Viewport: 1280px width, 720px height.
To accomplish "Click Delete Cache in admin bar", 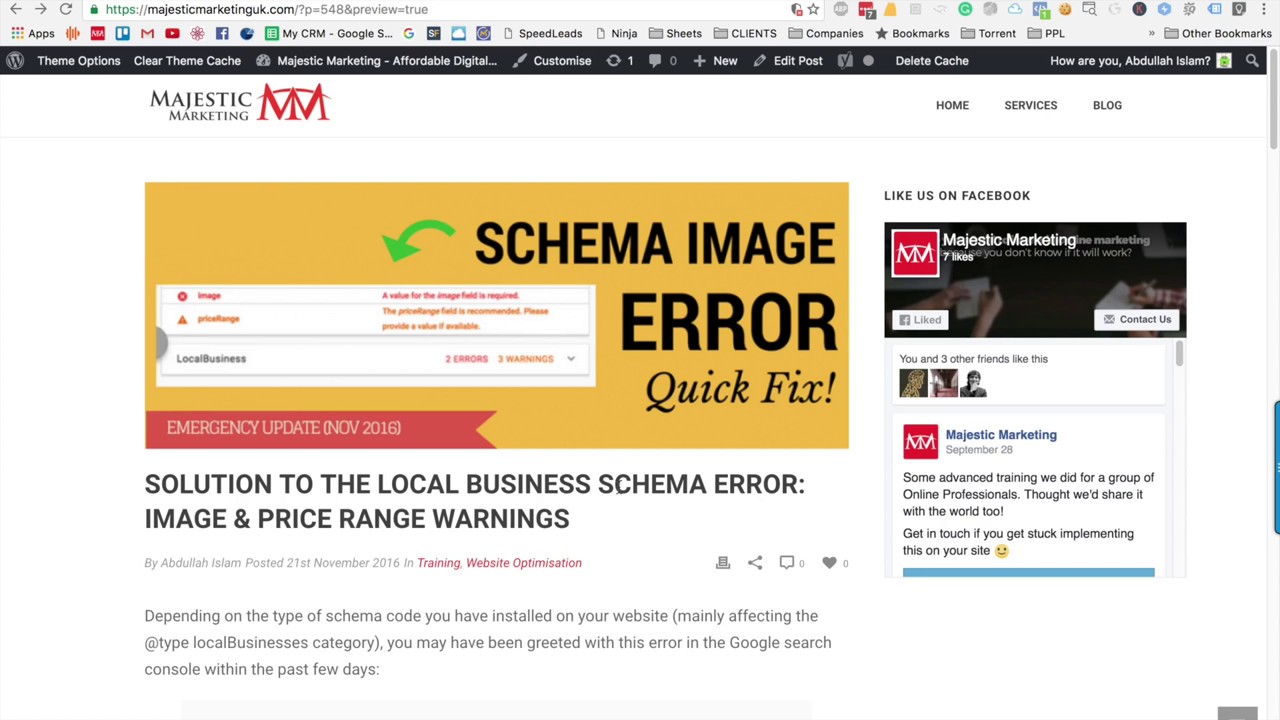I will coord(932,60).
